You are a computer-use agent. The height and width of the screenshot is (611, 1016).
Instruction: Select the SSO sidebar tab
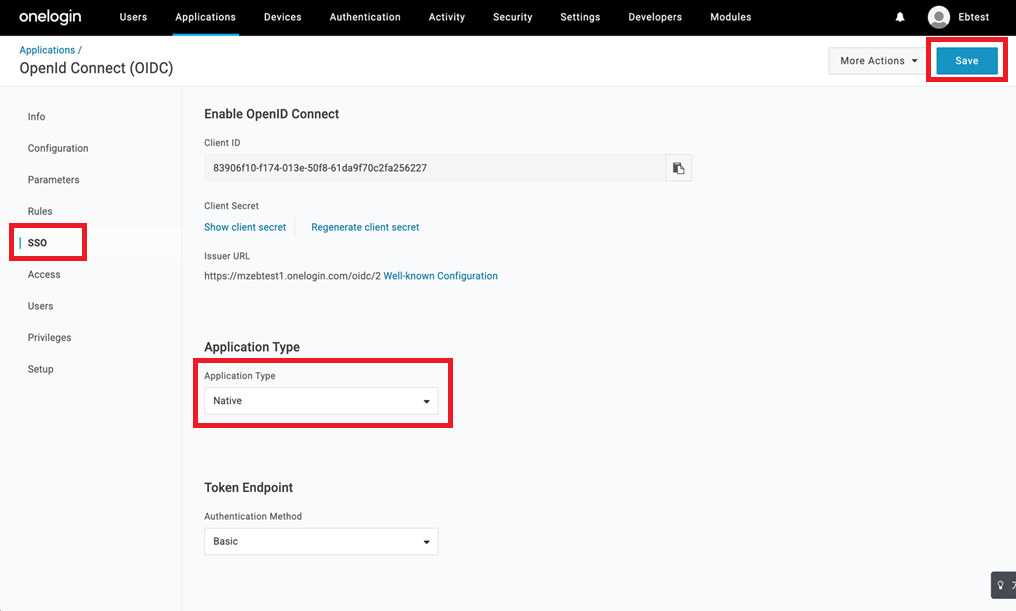point(37,243)
